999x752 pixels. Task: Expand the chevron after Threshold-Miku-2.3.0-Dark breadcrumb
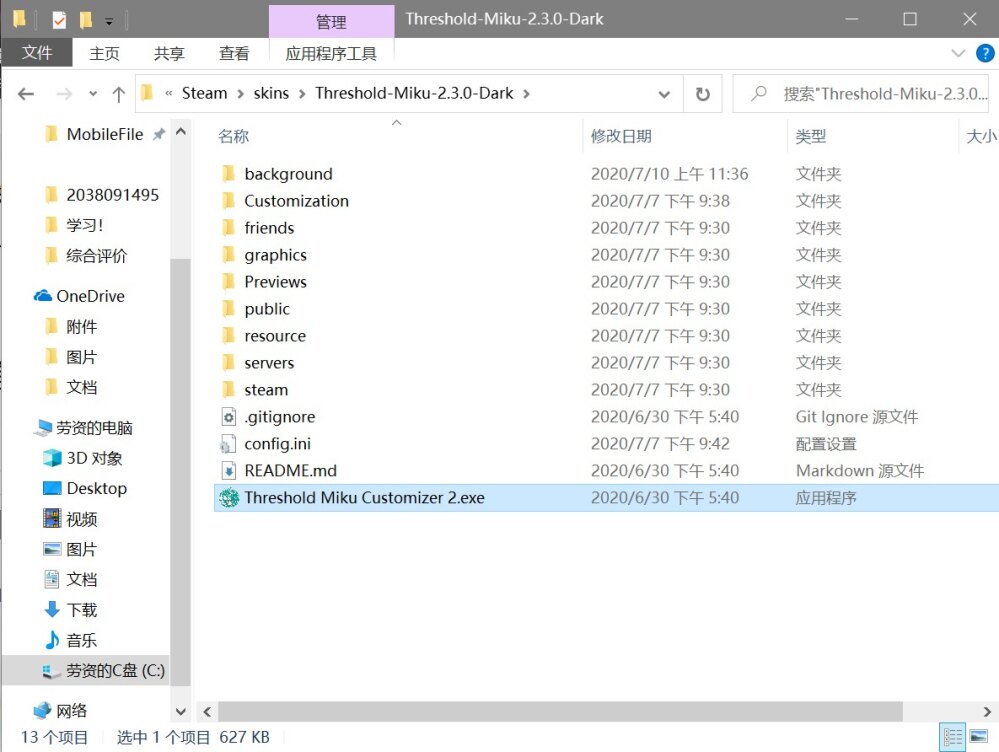click(526, 94)
